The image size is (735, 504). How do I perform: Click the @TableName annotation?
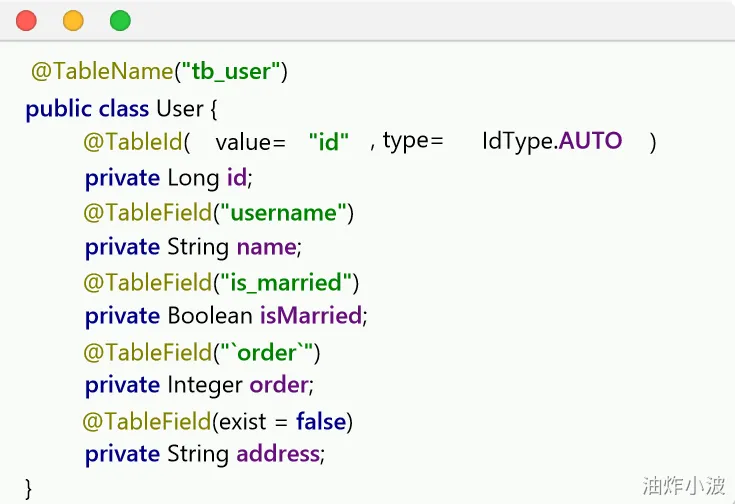pyautogui.click(x=101, y=72)
